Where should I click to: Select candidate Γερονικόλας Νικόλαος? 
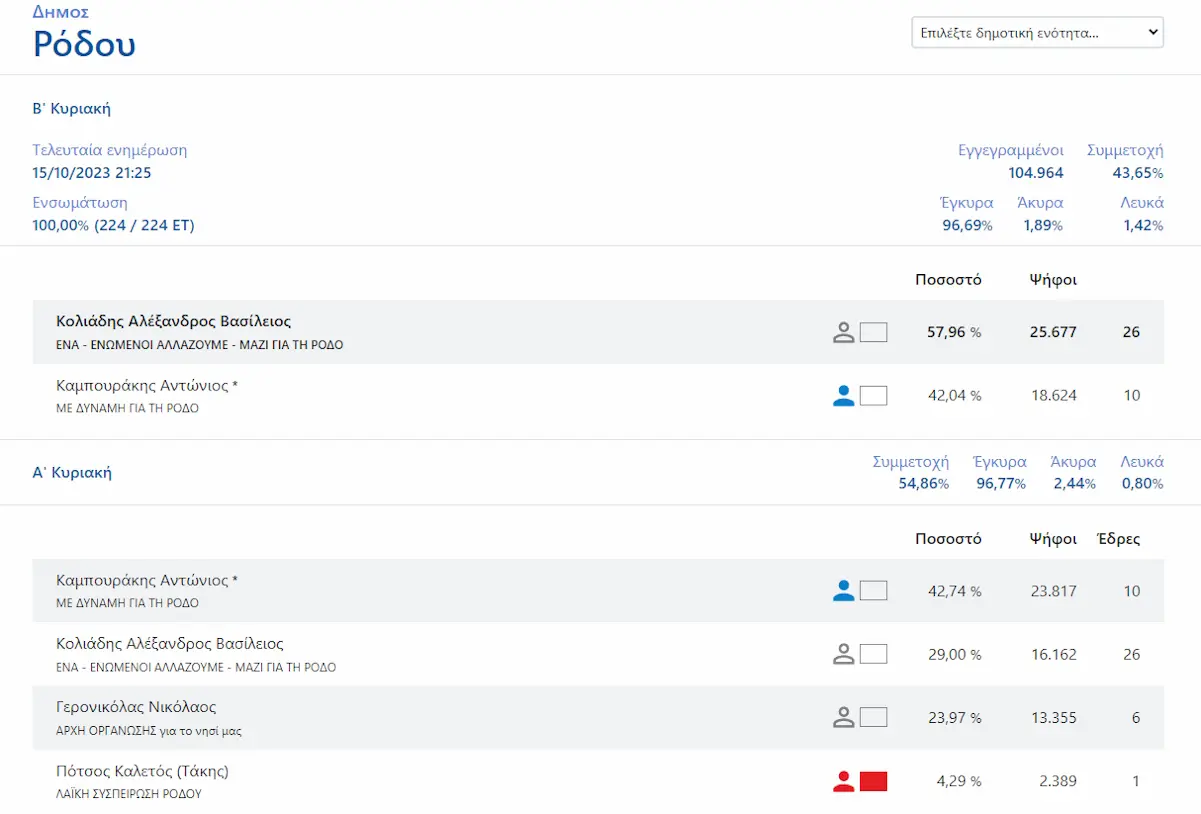click(x=136, y=708)
